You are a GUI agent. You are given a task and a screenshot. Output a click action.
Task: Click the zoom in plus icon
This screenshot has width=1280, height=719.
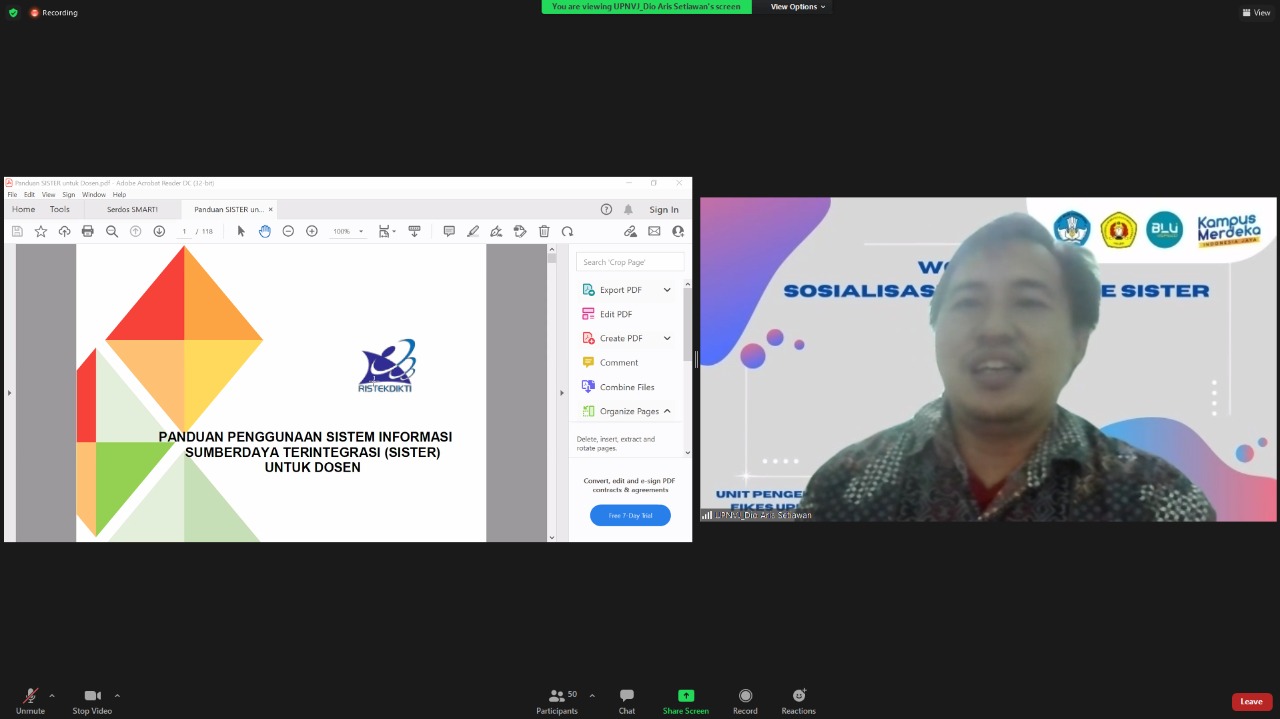[x=312, y=231]
